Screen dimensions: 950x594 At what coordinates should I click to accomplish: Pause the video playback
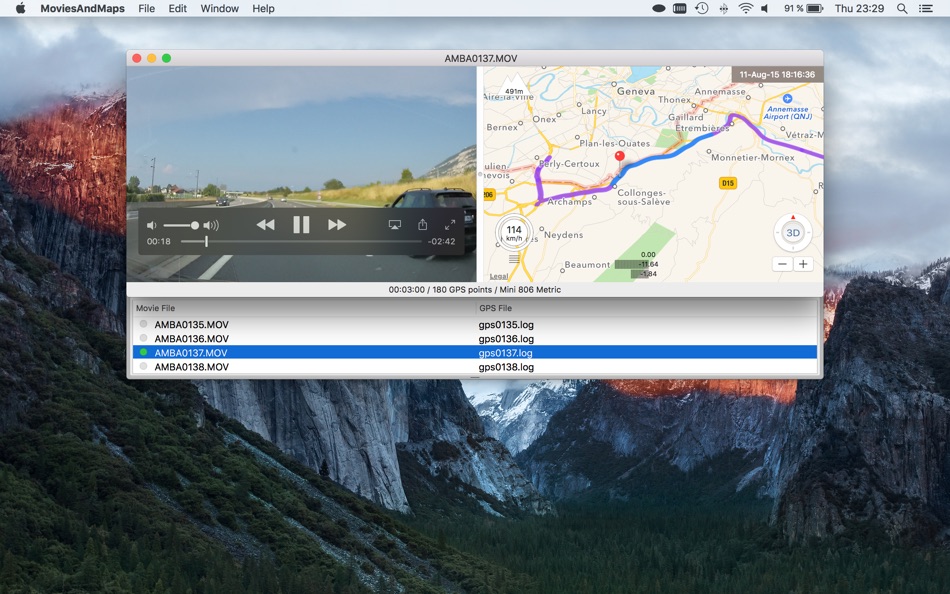pyautogui.click(x=301, y=225)
